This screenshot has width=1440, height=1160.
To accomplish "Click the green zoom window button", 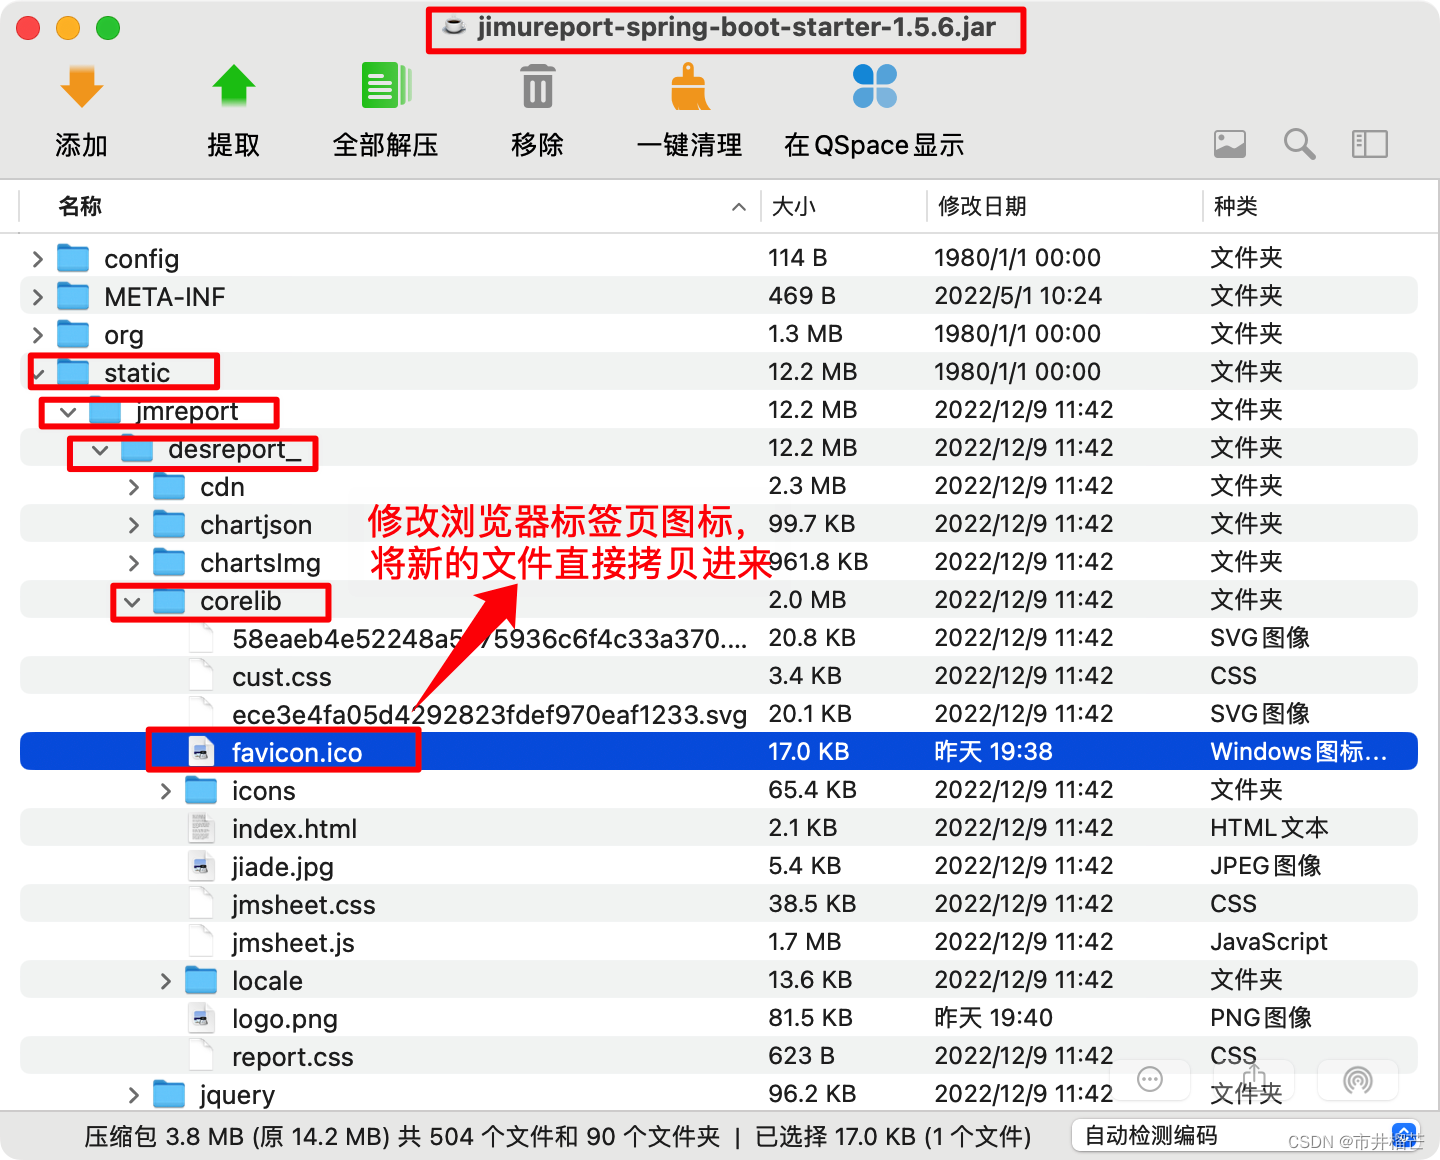I will 108,28.
